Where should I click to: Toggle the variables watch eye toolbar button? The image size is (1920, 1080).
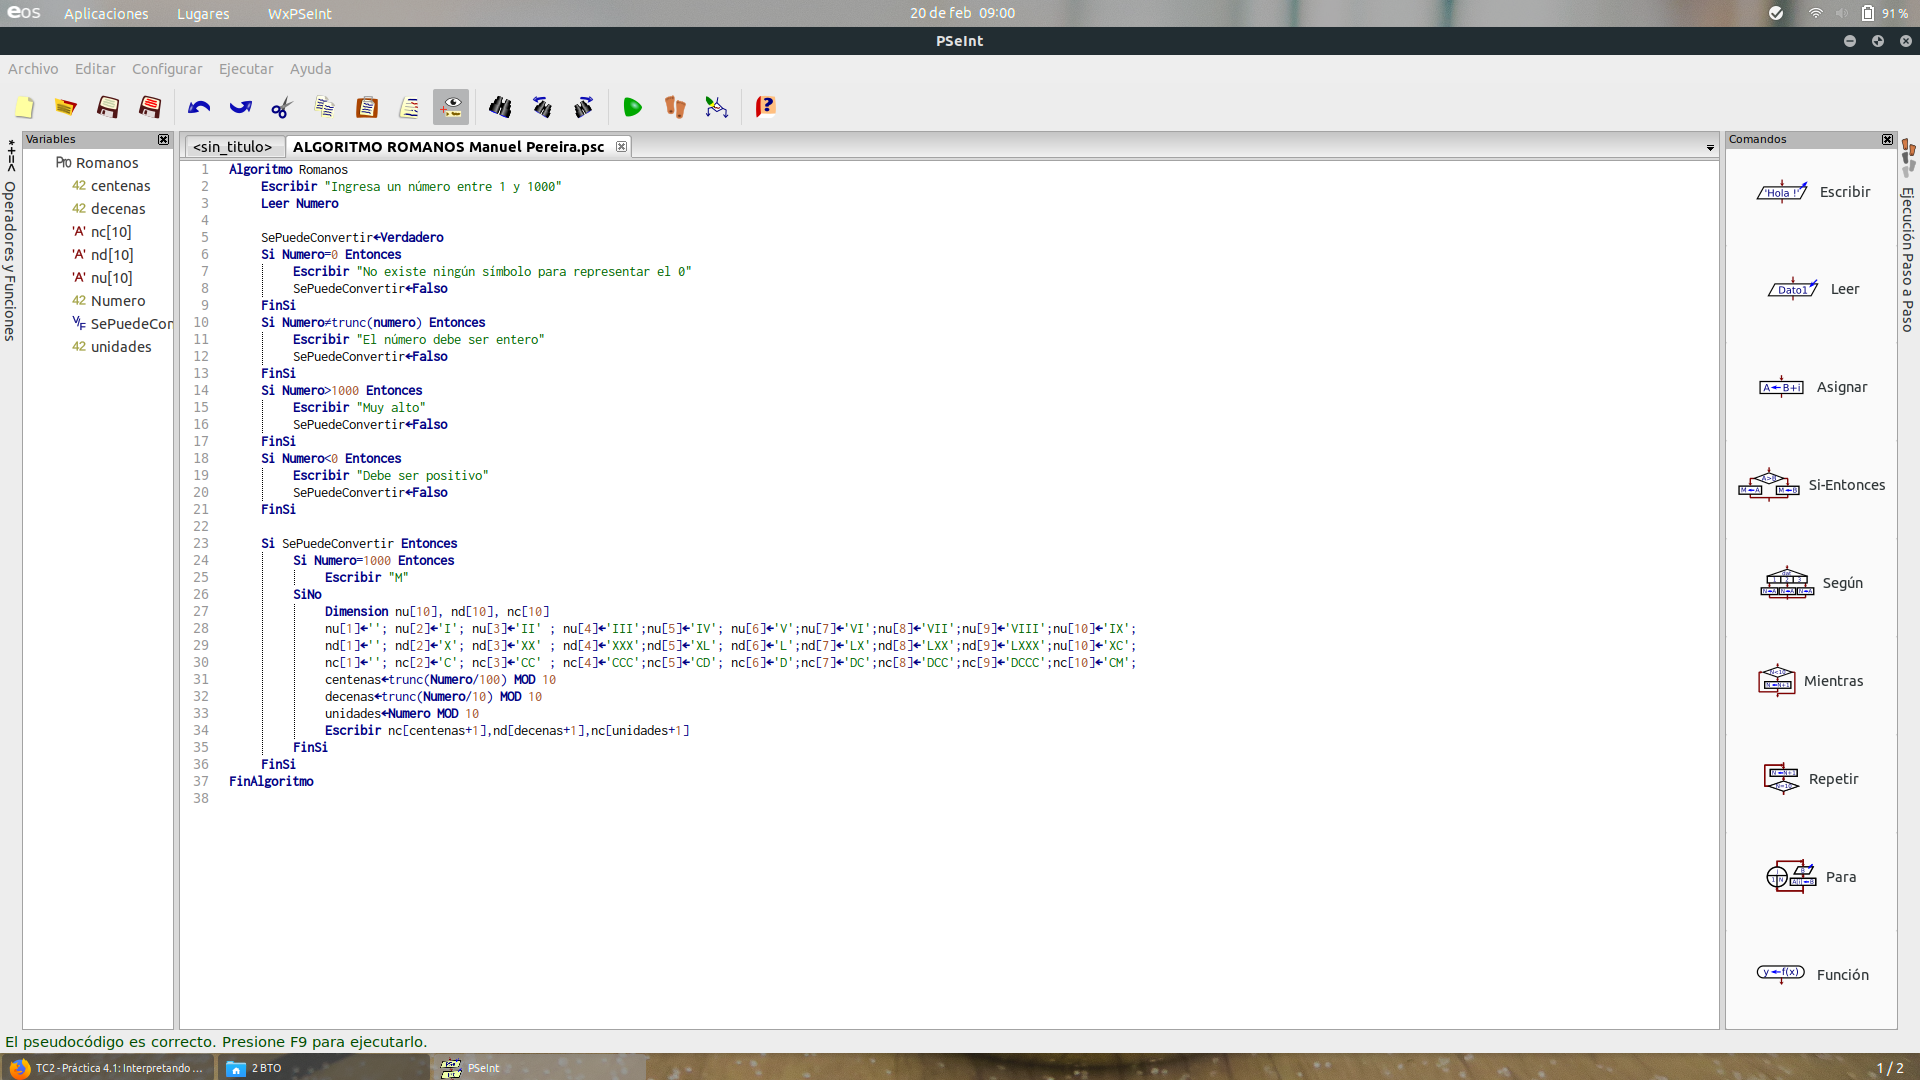click(x=451, y=107)
